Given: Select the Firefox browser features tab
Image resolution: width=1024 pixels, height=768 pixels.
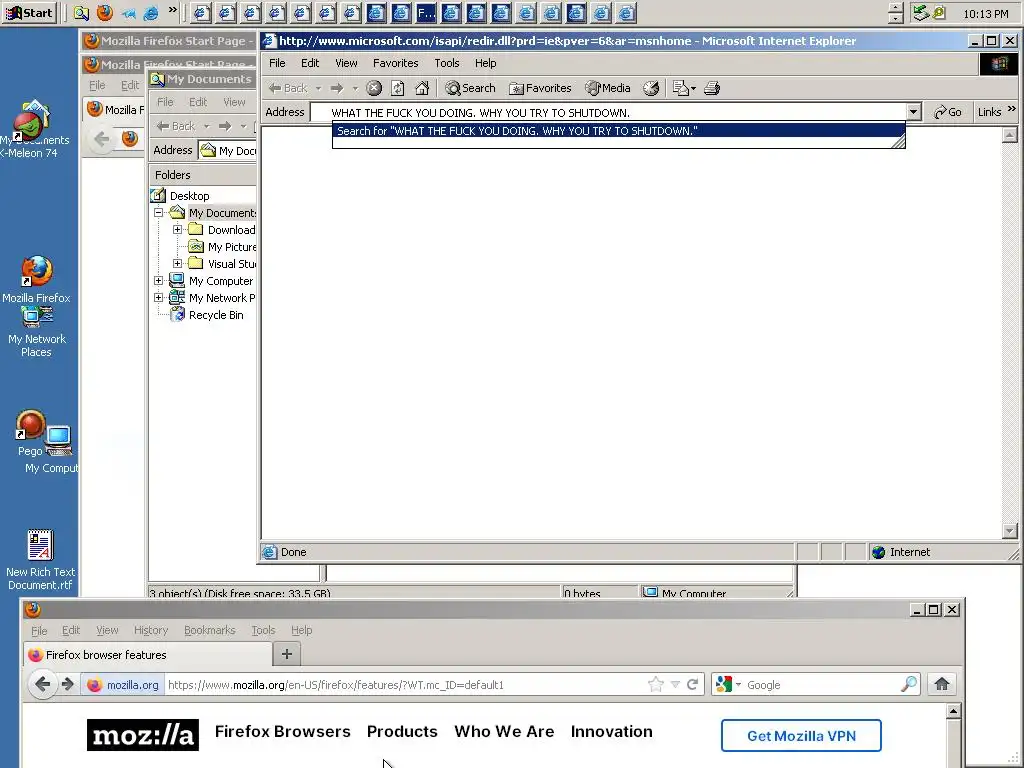Looking at the screenshot, I should coord(148,655).
